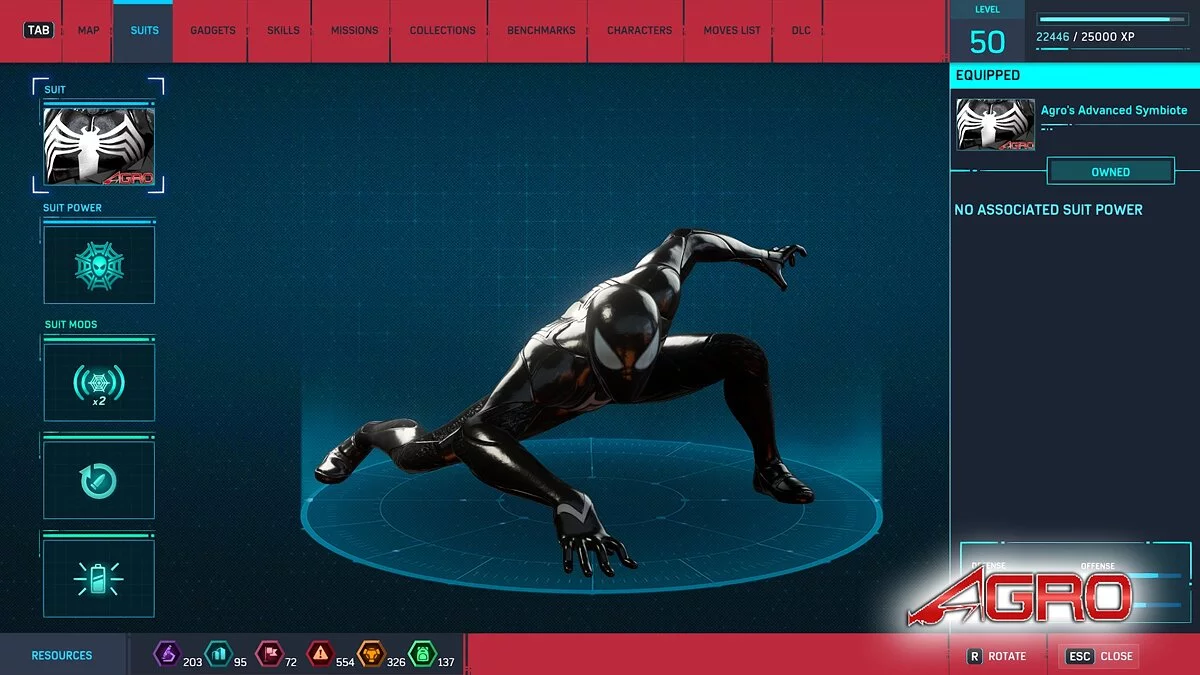Click the ESC Close button
This screenshot has height=675, width=1200.
(1099, 656)
